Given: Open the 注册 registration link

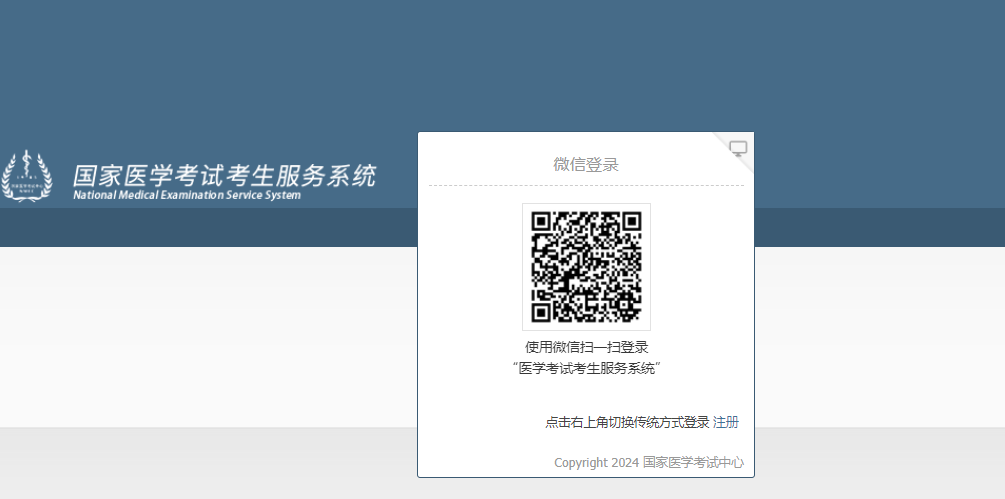Looking at the screenshot, I should [726, 422].
